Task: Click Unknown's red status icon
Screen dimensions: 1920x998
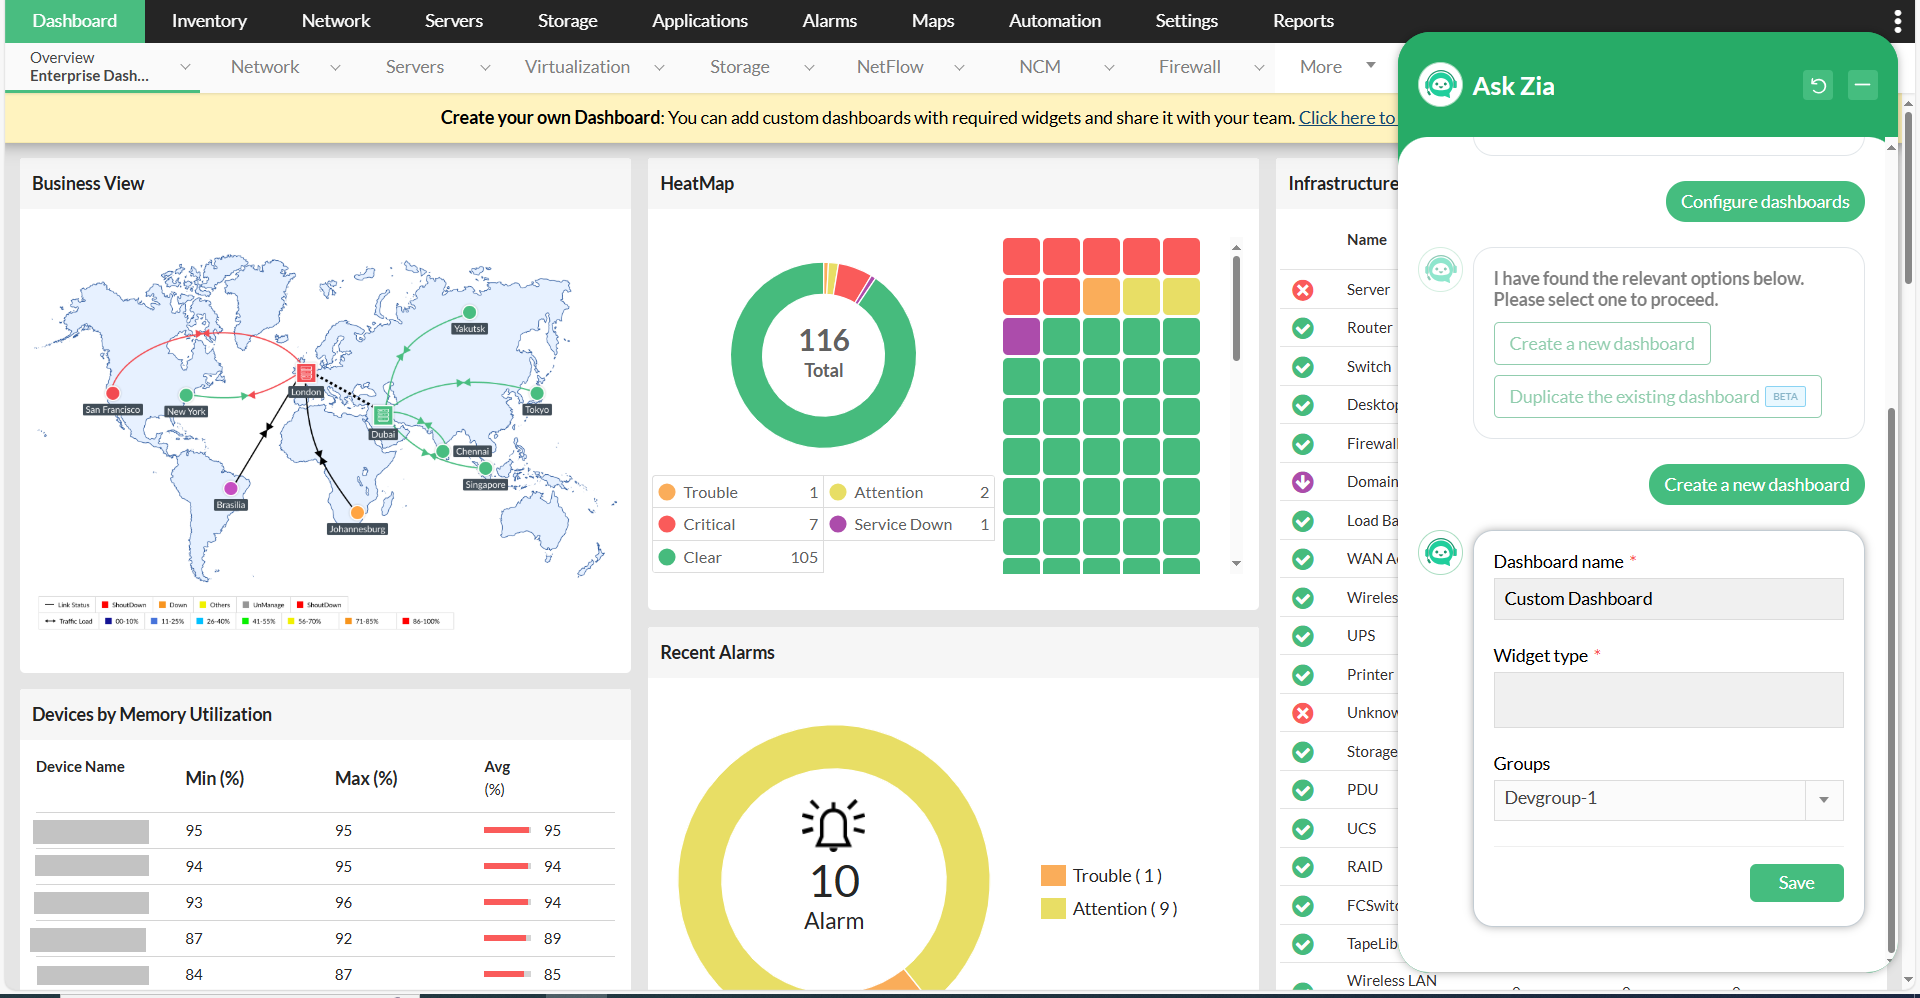Action: 1302,712
